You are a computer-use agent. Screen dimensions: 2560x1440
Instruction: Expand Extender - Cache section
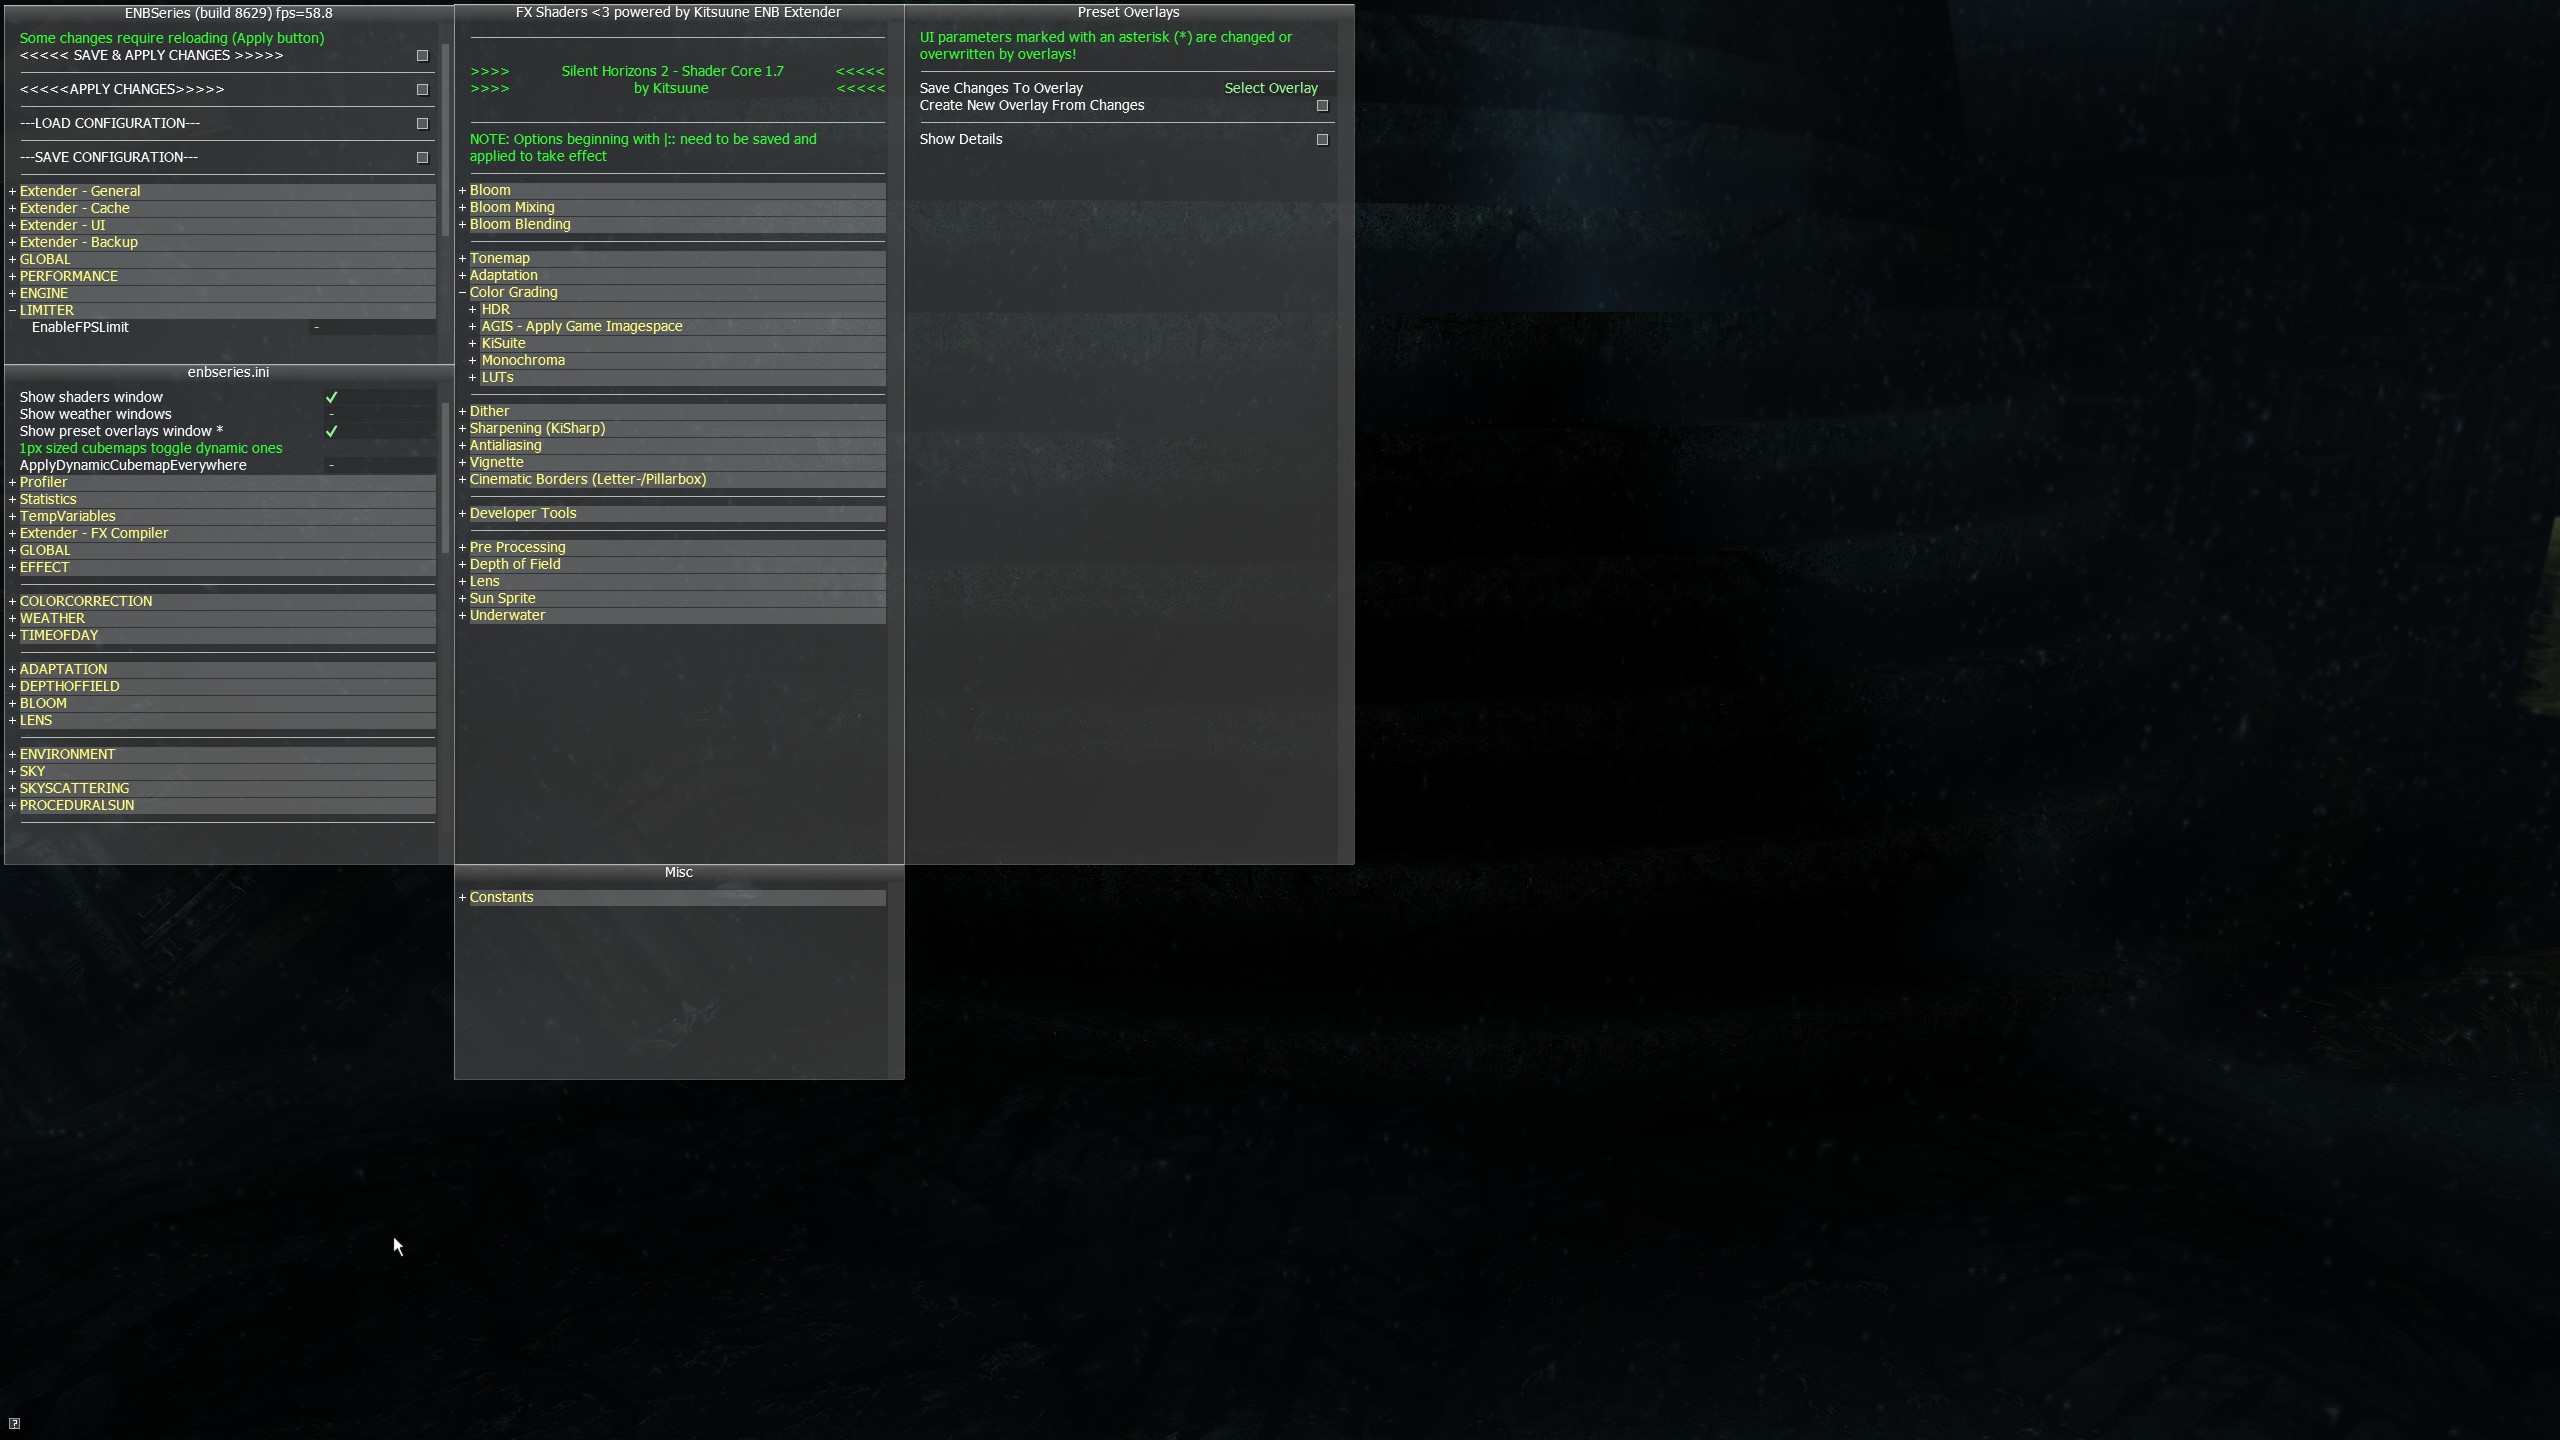pos(222,208)
